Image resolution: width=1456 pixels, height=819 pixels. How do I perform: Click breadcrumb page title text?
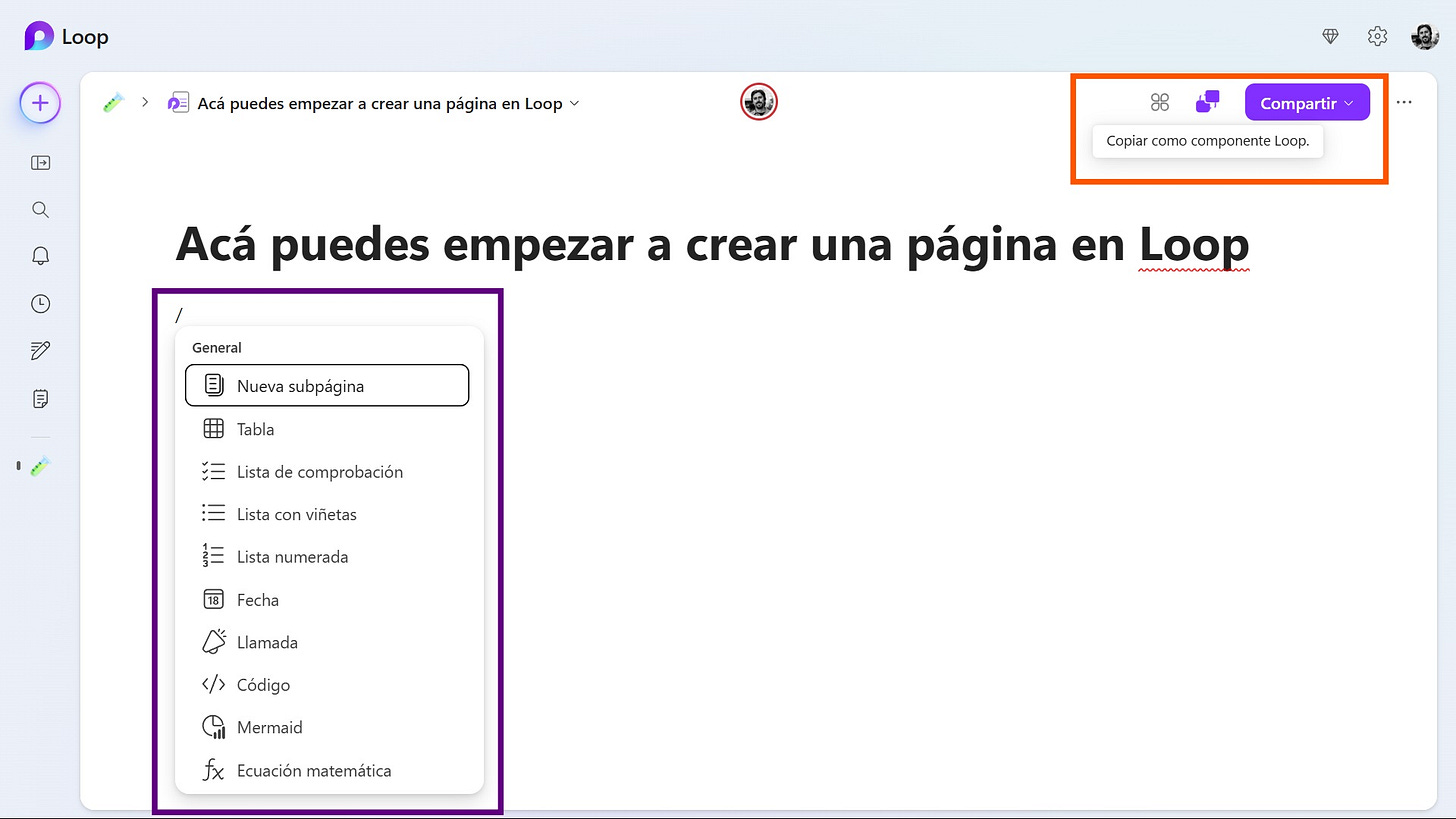(x=380, y=103)
